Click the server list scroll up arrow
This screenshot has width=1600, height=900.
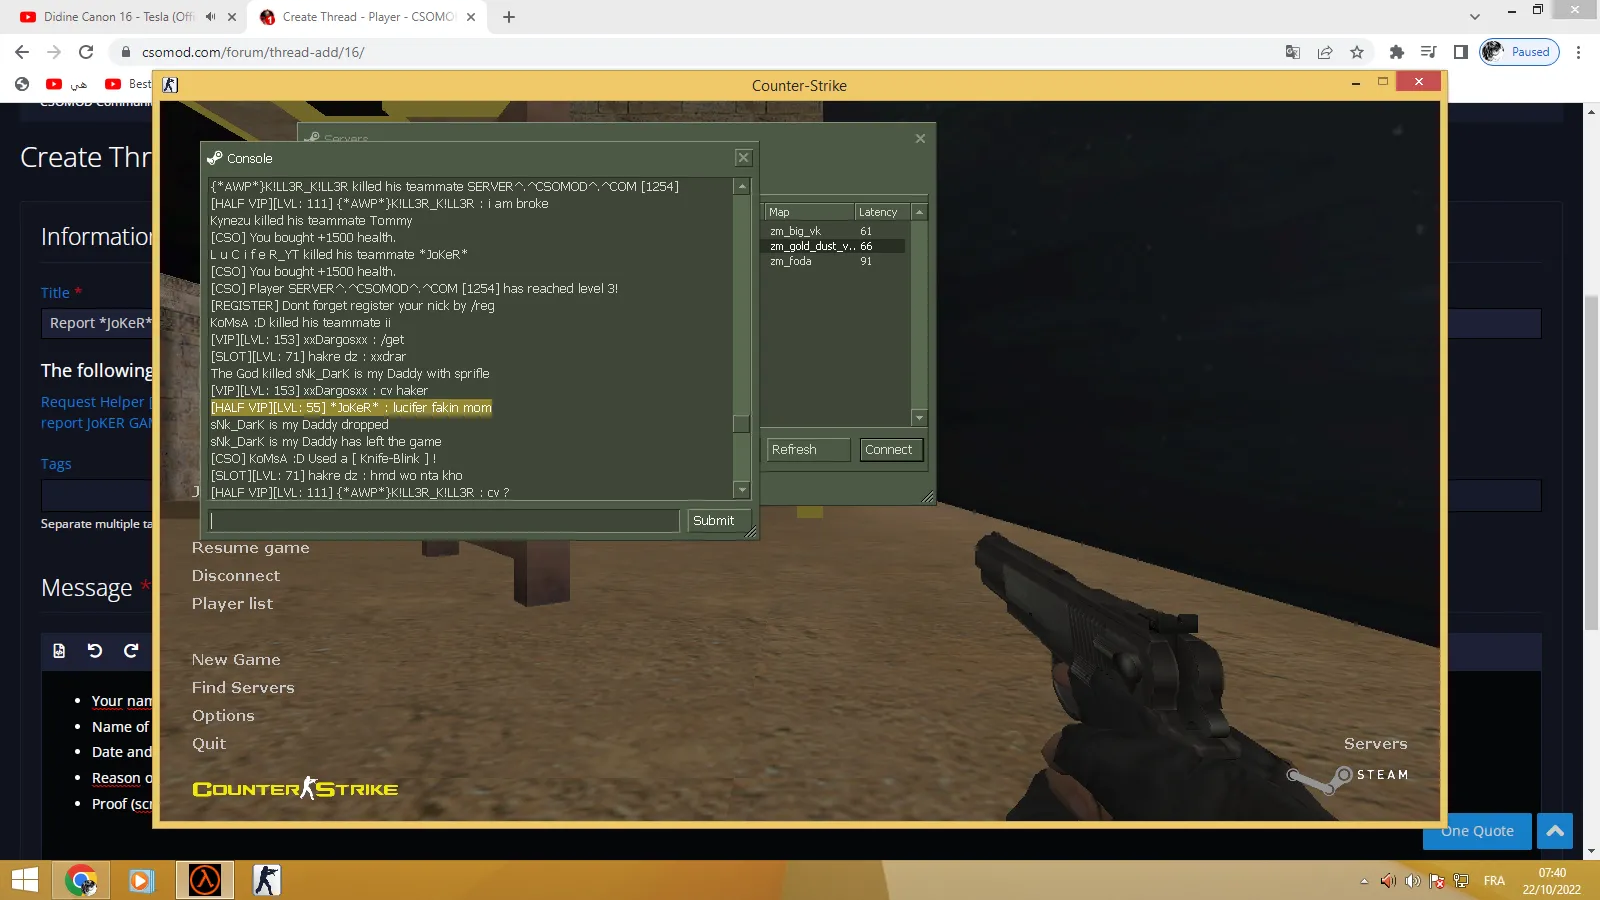coord(920,212)
